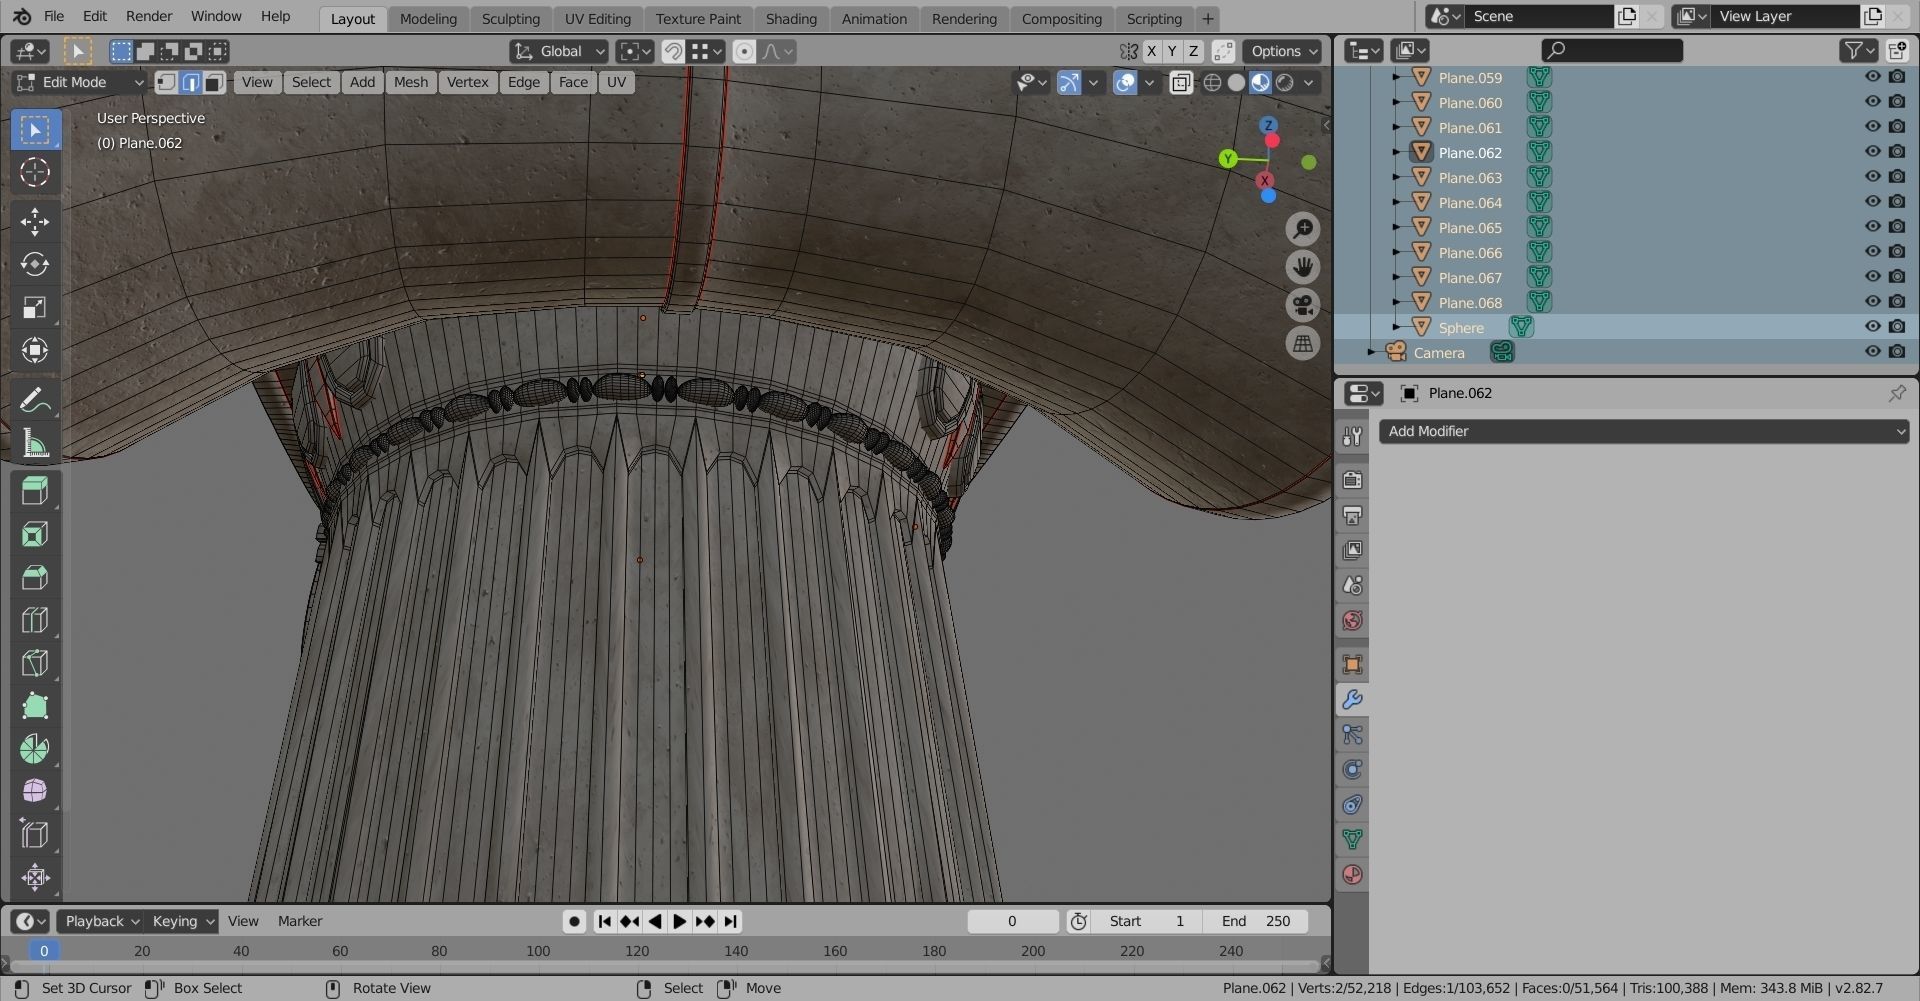This screenshot has height=1001, width=1920.
Task: Select the Measure tool
Action: 35,443
